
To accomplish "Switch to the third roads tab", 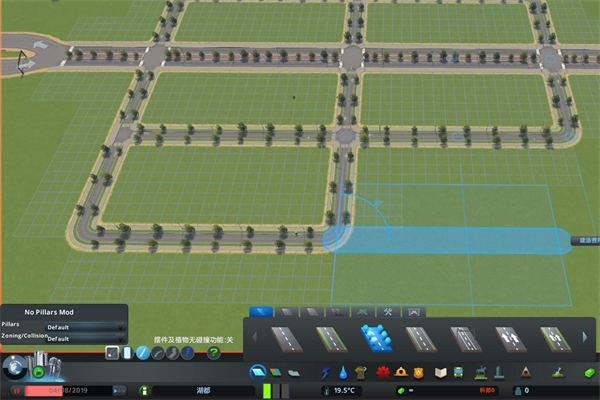I will [x=312, y=312].
